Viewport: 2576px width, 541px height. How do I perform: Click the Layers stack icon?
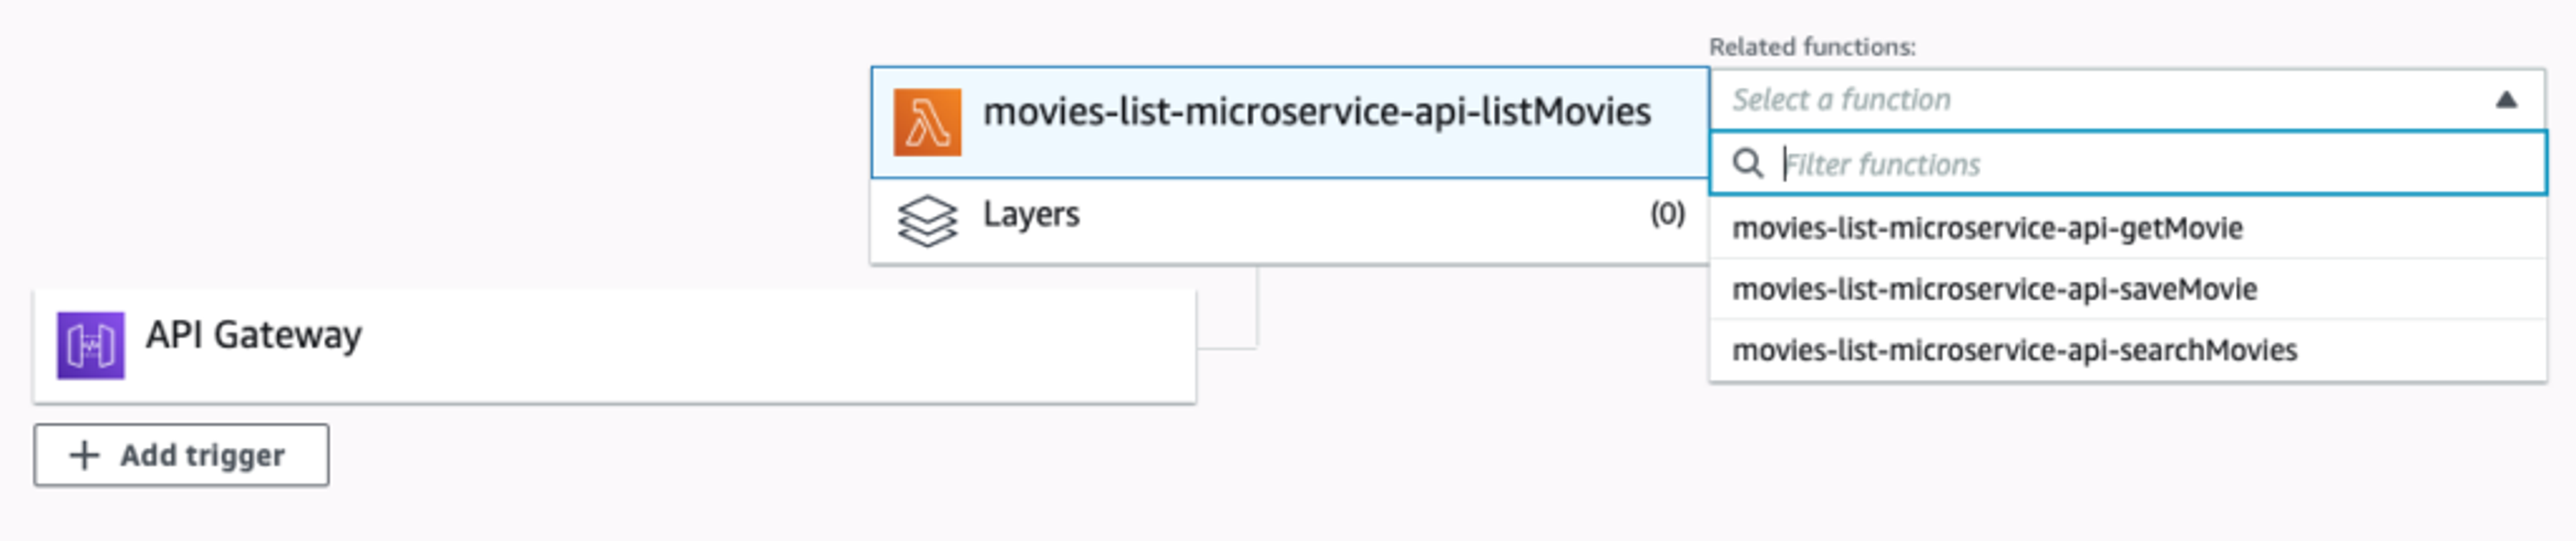tap(927, 220)
